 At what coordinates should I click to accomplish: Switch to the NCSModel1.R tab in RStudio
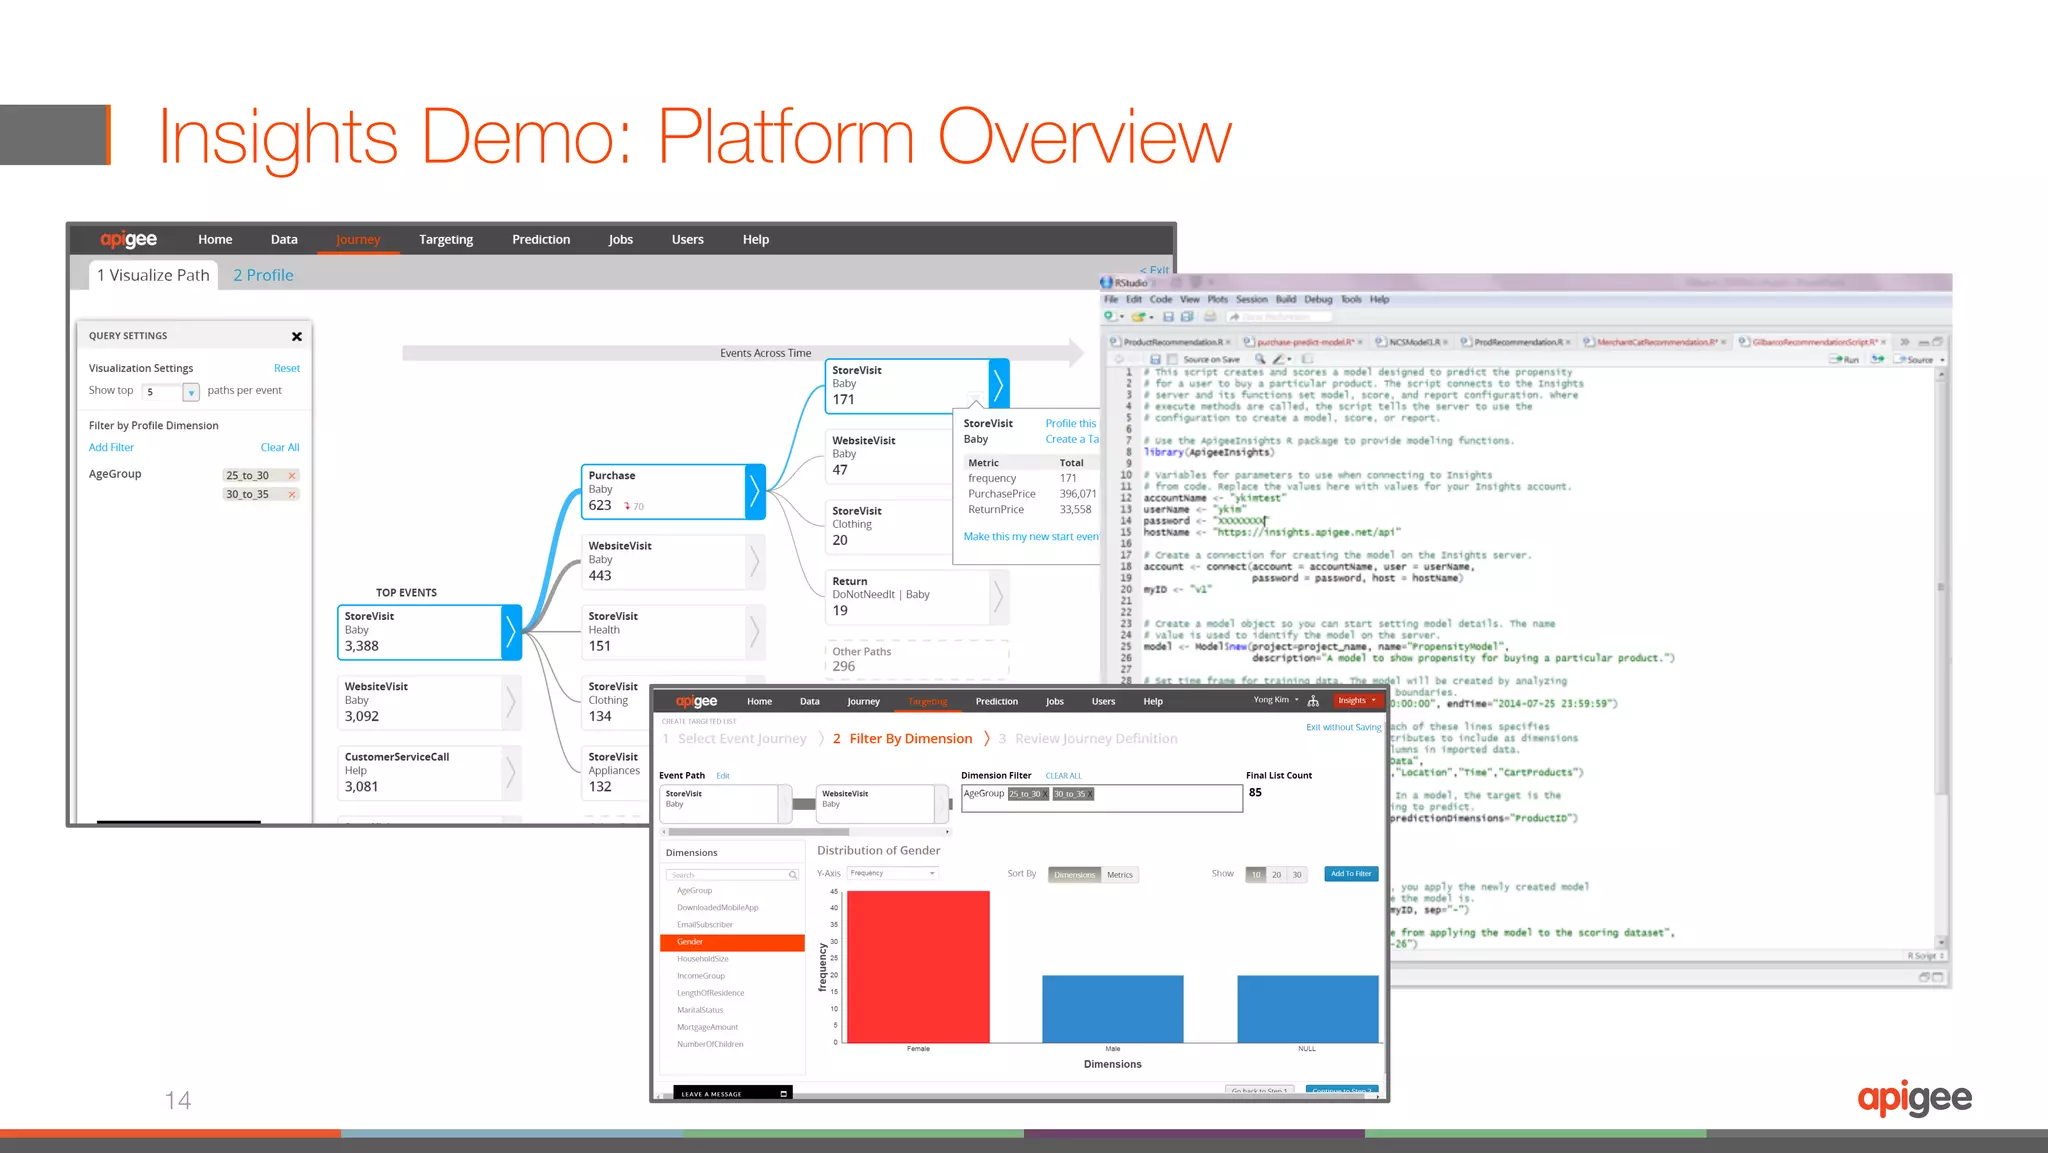tap(1413, 342)
